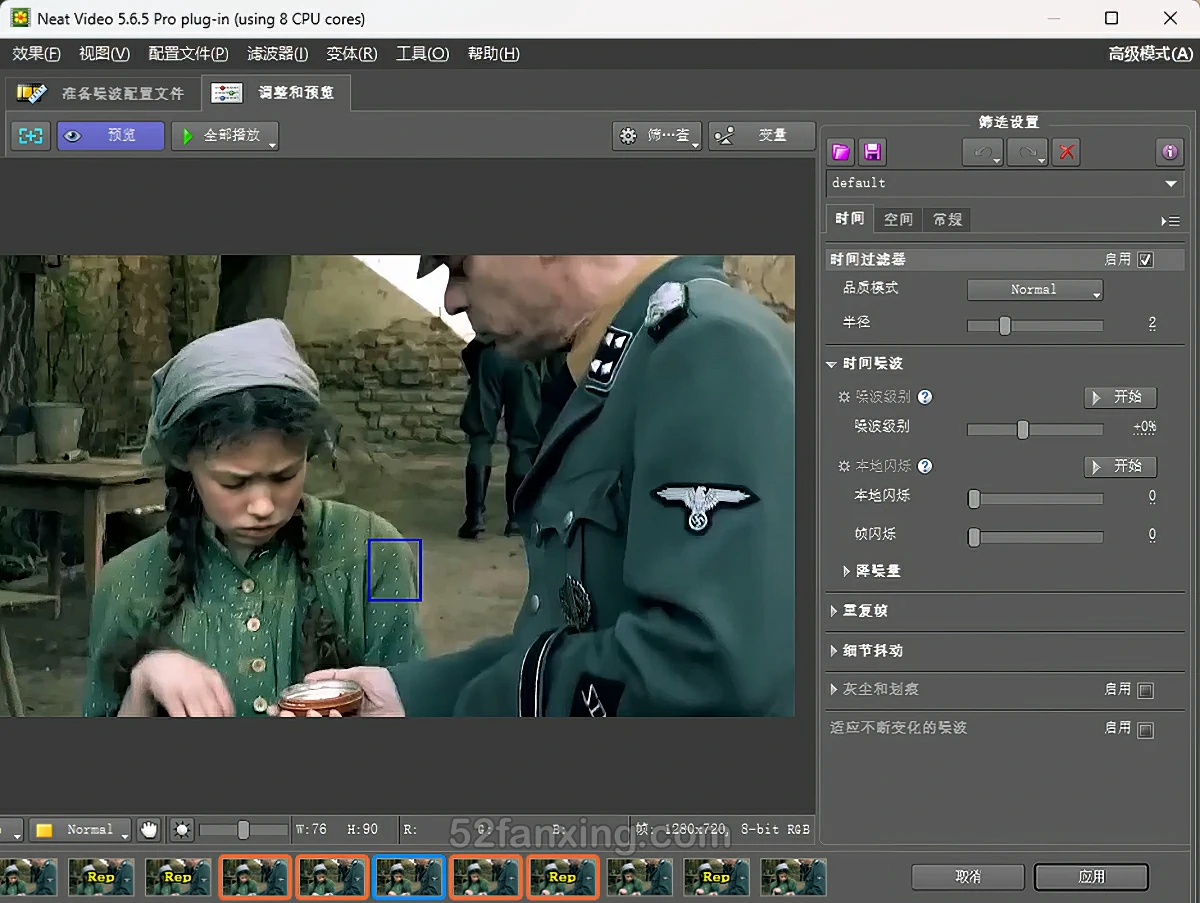Click the icon on the 调整和预览 tab
This screenshot has height=903, width=1200.
tap(227, 93)
